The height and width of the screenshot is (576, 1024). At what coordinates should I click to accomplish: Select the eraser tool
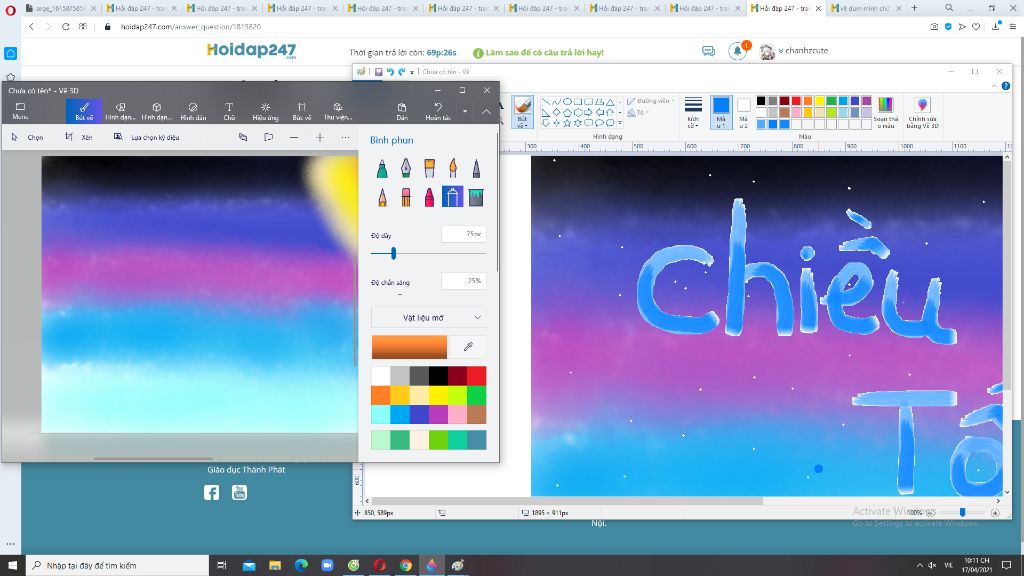406,197
